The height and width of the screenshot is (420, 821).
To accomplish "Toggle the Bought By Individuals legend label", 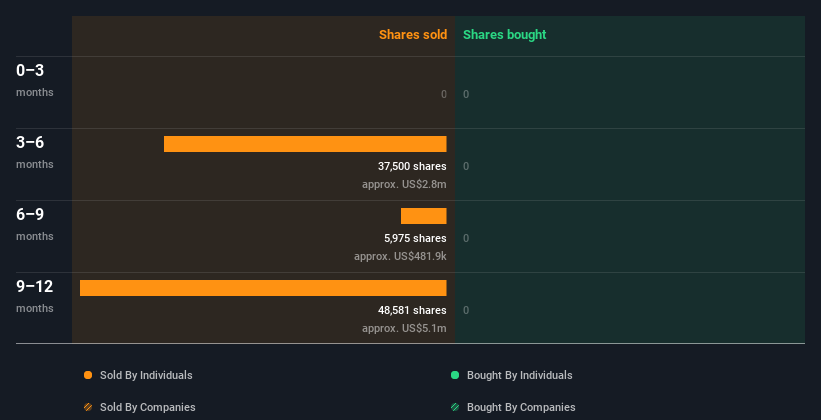I will point(519,375).
